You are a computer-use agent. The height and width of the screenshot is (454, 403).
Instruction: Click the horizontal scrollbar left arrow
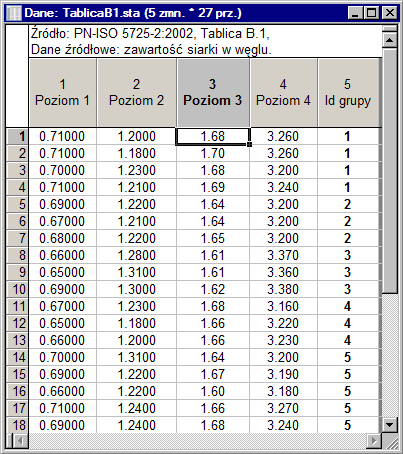pyautogui.click(x=21, y=441)
